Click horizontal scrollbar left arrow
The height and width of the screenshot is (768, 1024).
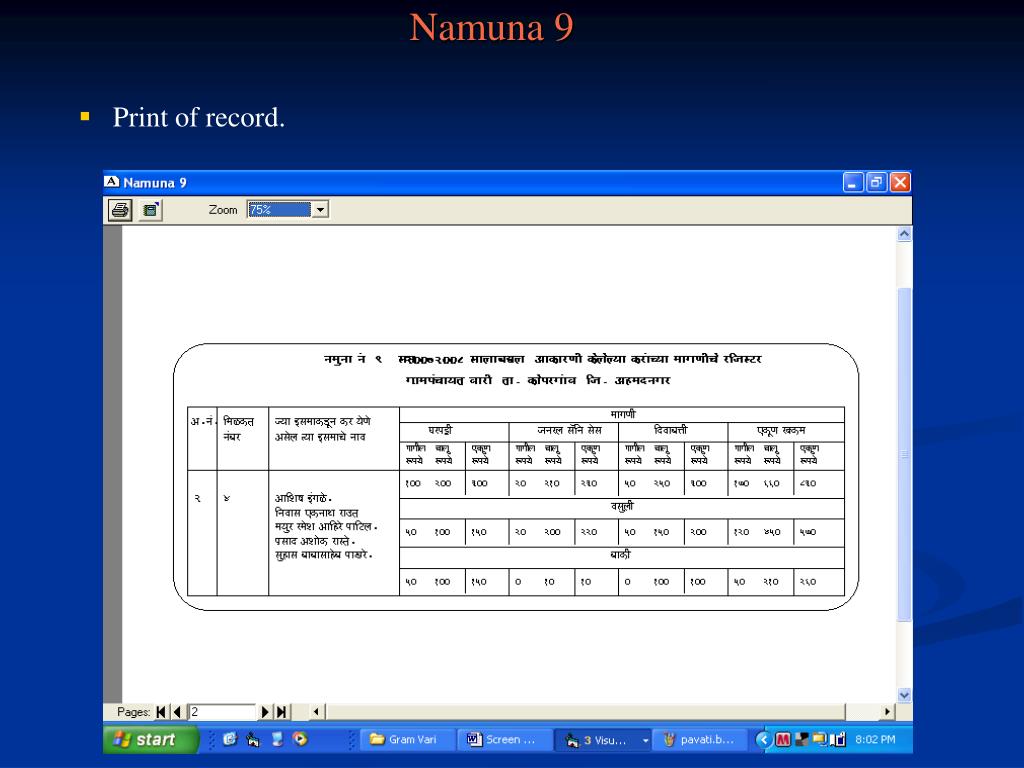[317, 712]
